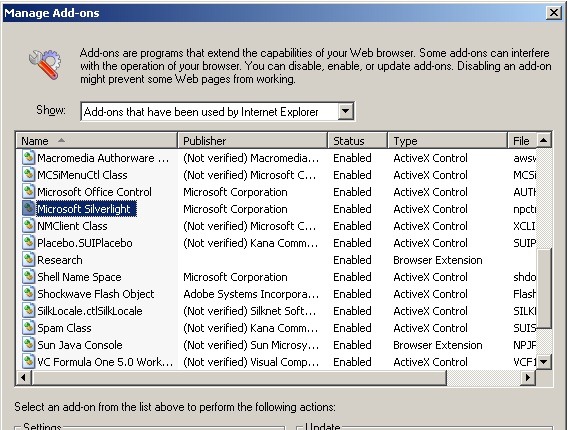Sort add-ons by Publisher column

click(x=252, y=141)
